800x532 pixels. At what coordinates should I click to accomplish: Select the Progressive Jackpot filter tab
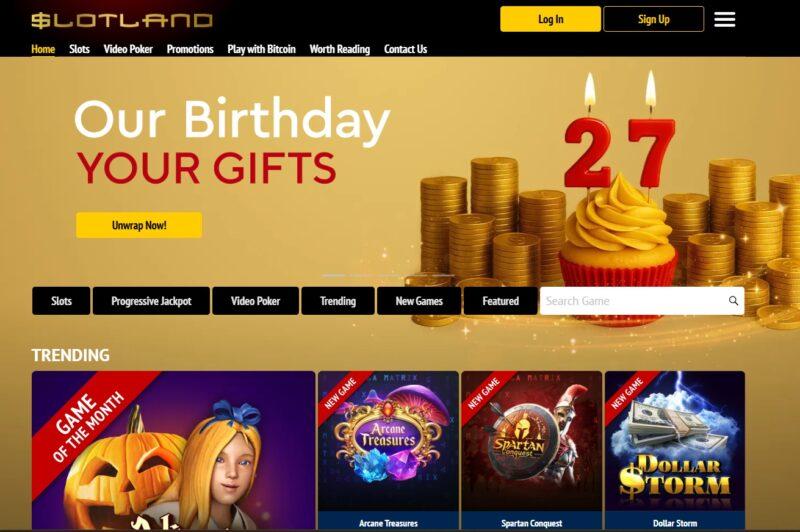[x=151, y=301]
